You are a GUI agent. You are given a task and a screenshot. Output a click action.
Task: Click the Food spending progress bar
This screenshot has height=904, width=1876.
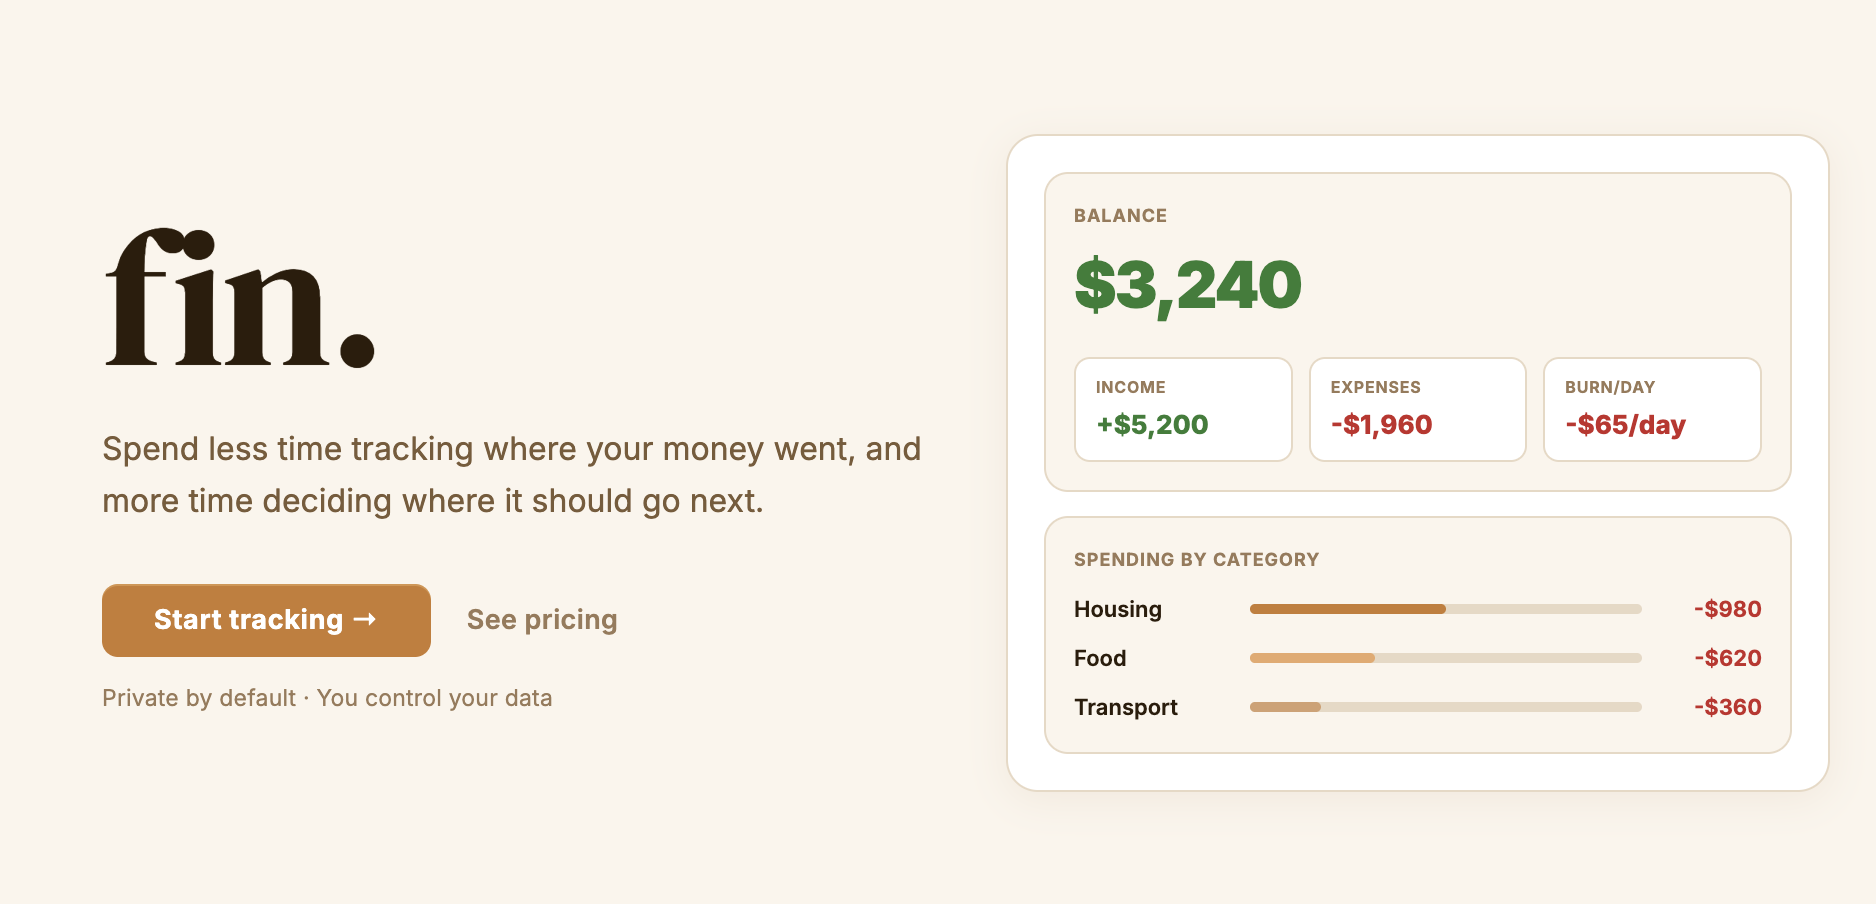pyautogui.click(x=1445, y=658)
